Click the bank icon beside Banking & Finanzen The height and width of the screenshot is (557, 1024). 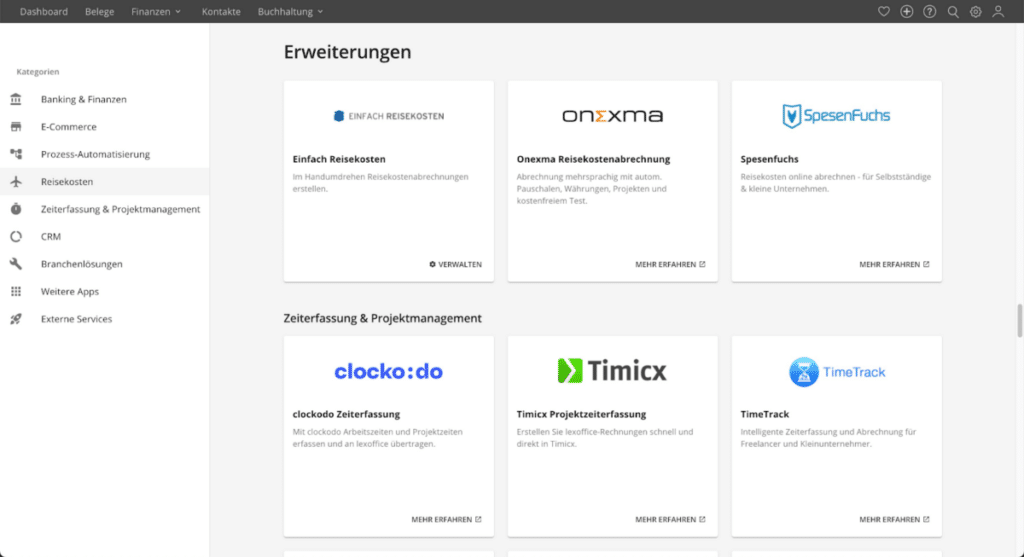16,99
